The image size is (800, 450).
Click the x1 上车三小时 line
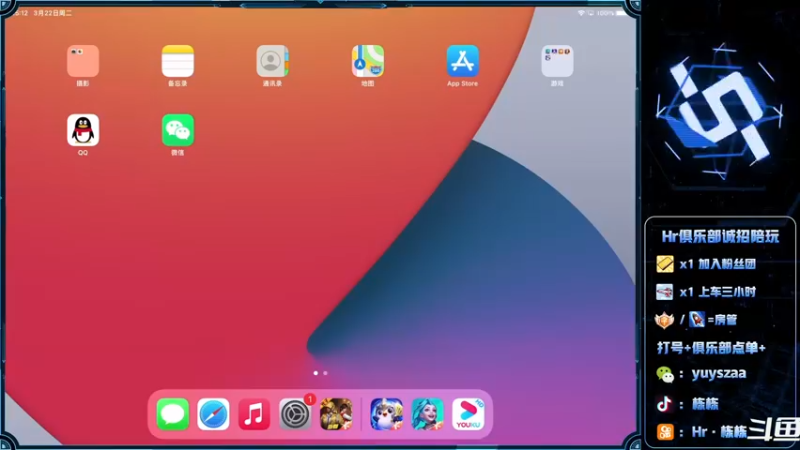pyautogui.click(x=717, y=292)
